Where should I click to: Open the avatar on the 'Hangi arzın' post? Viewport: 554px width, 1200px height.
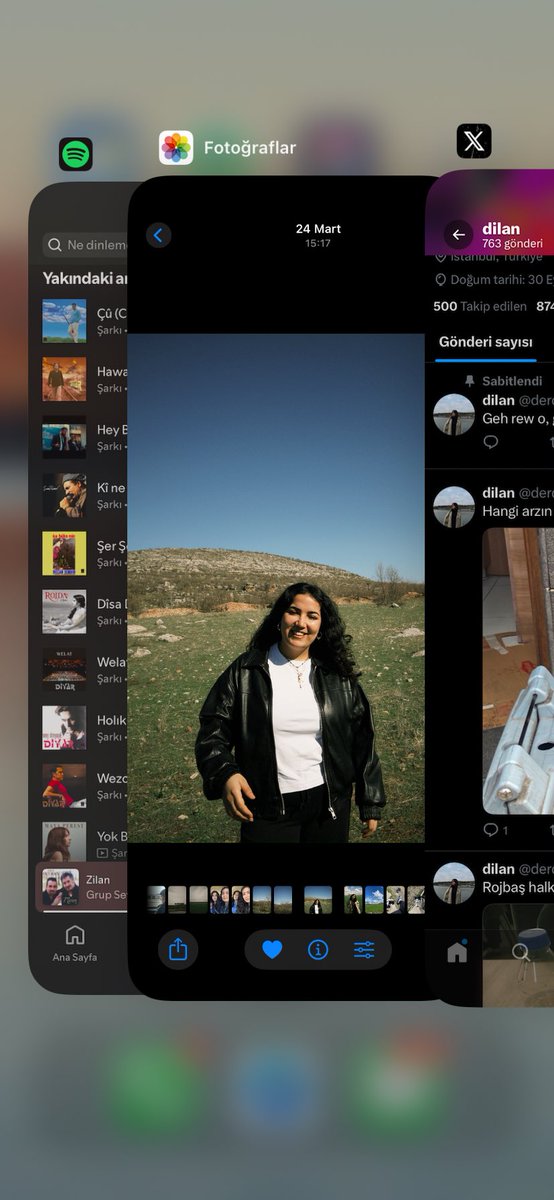click(x=454, y=507)
